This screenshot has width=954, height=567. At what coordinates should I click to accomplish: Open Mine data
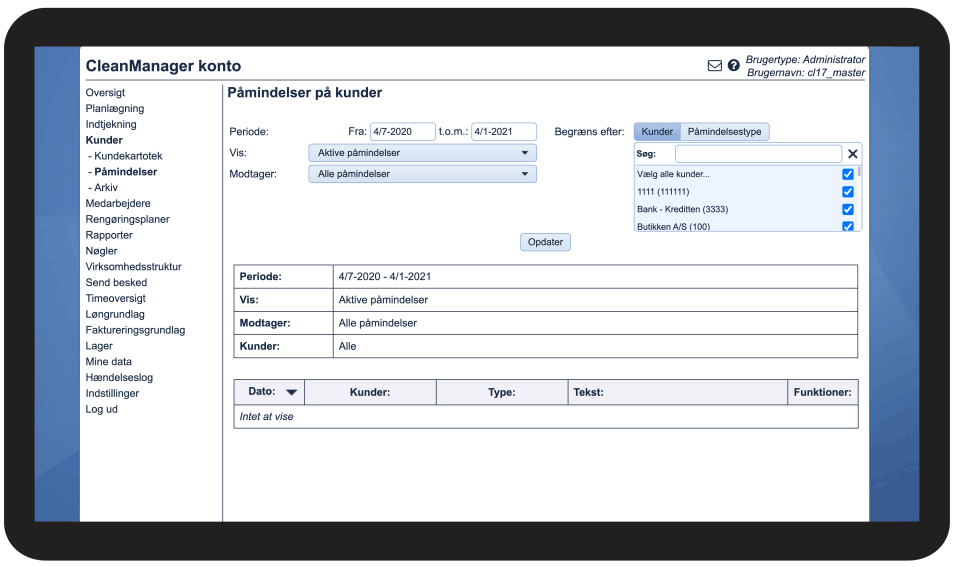click(108, 361)
